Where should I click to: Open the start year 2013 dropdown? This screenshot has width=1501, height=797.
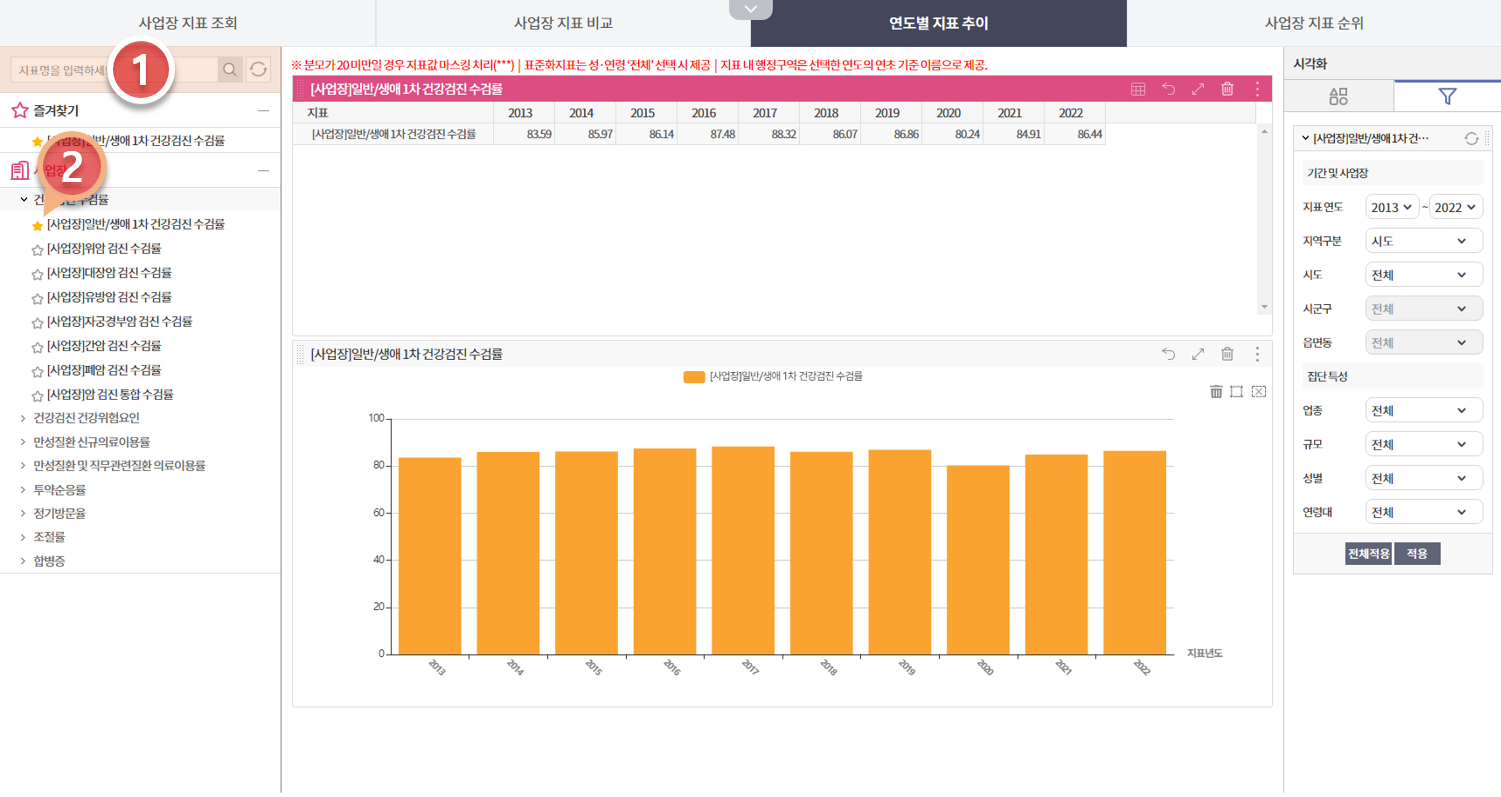(x=1392, y=207)
